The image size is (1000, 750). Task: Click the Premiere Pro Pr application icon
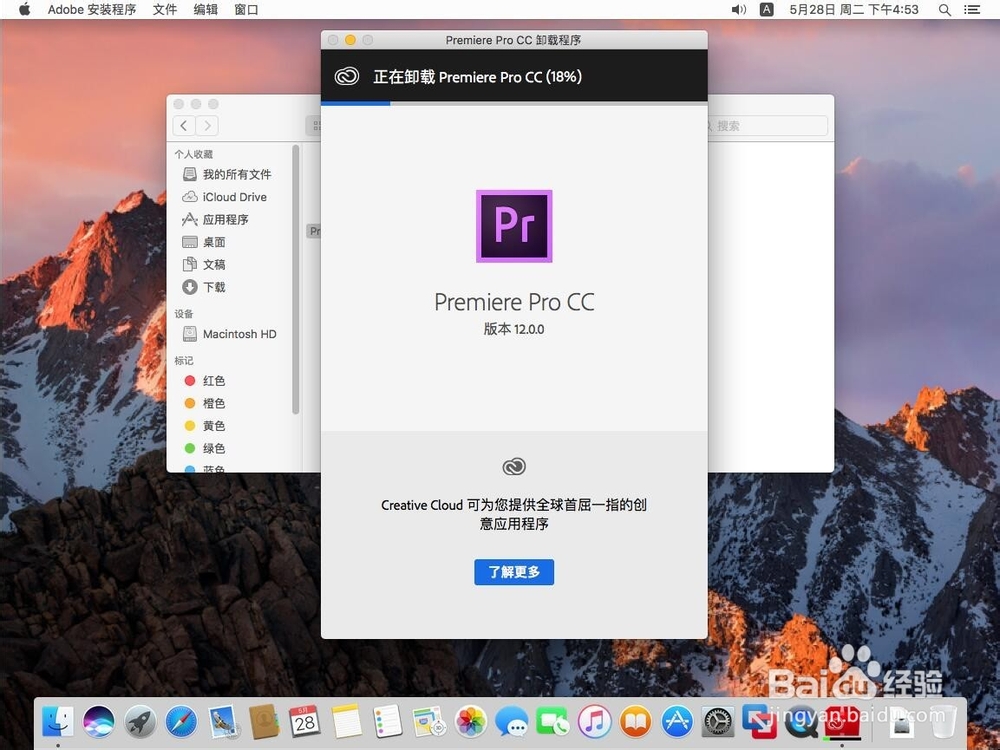(514, 226)
